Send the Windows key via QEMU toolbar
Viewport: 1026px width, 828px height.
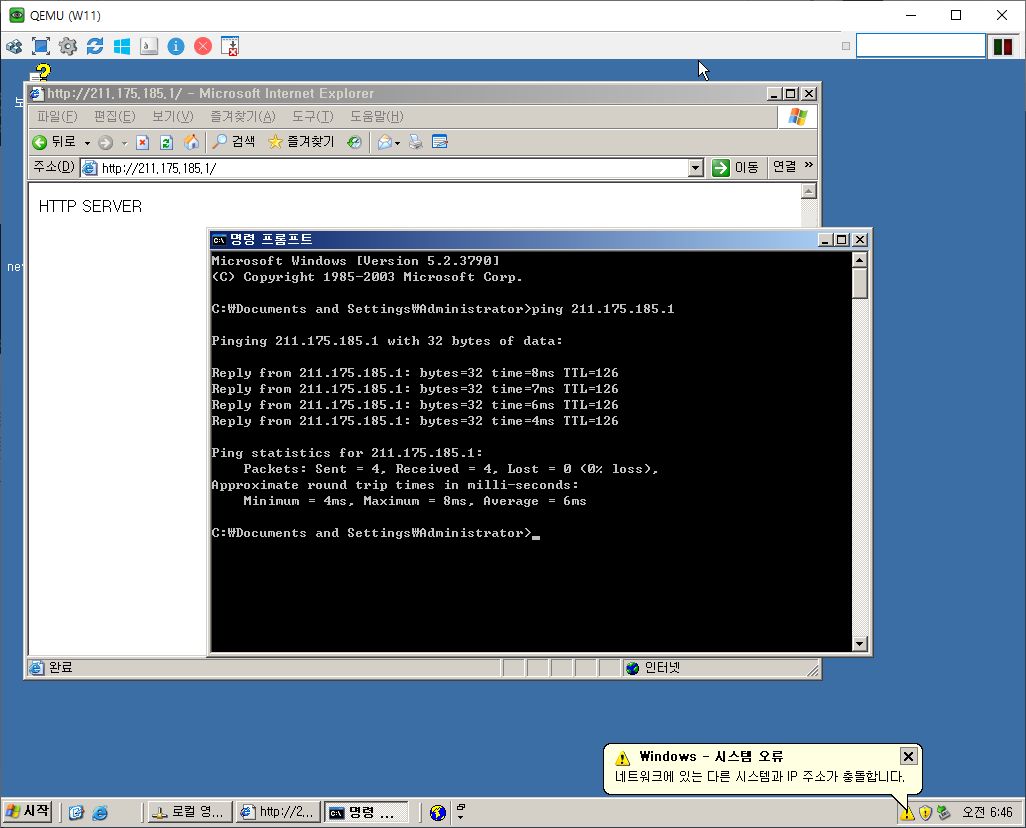pos(122,46)
